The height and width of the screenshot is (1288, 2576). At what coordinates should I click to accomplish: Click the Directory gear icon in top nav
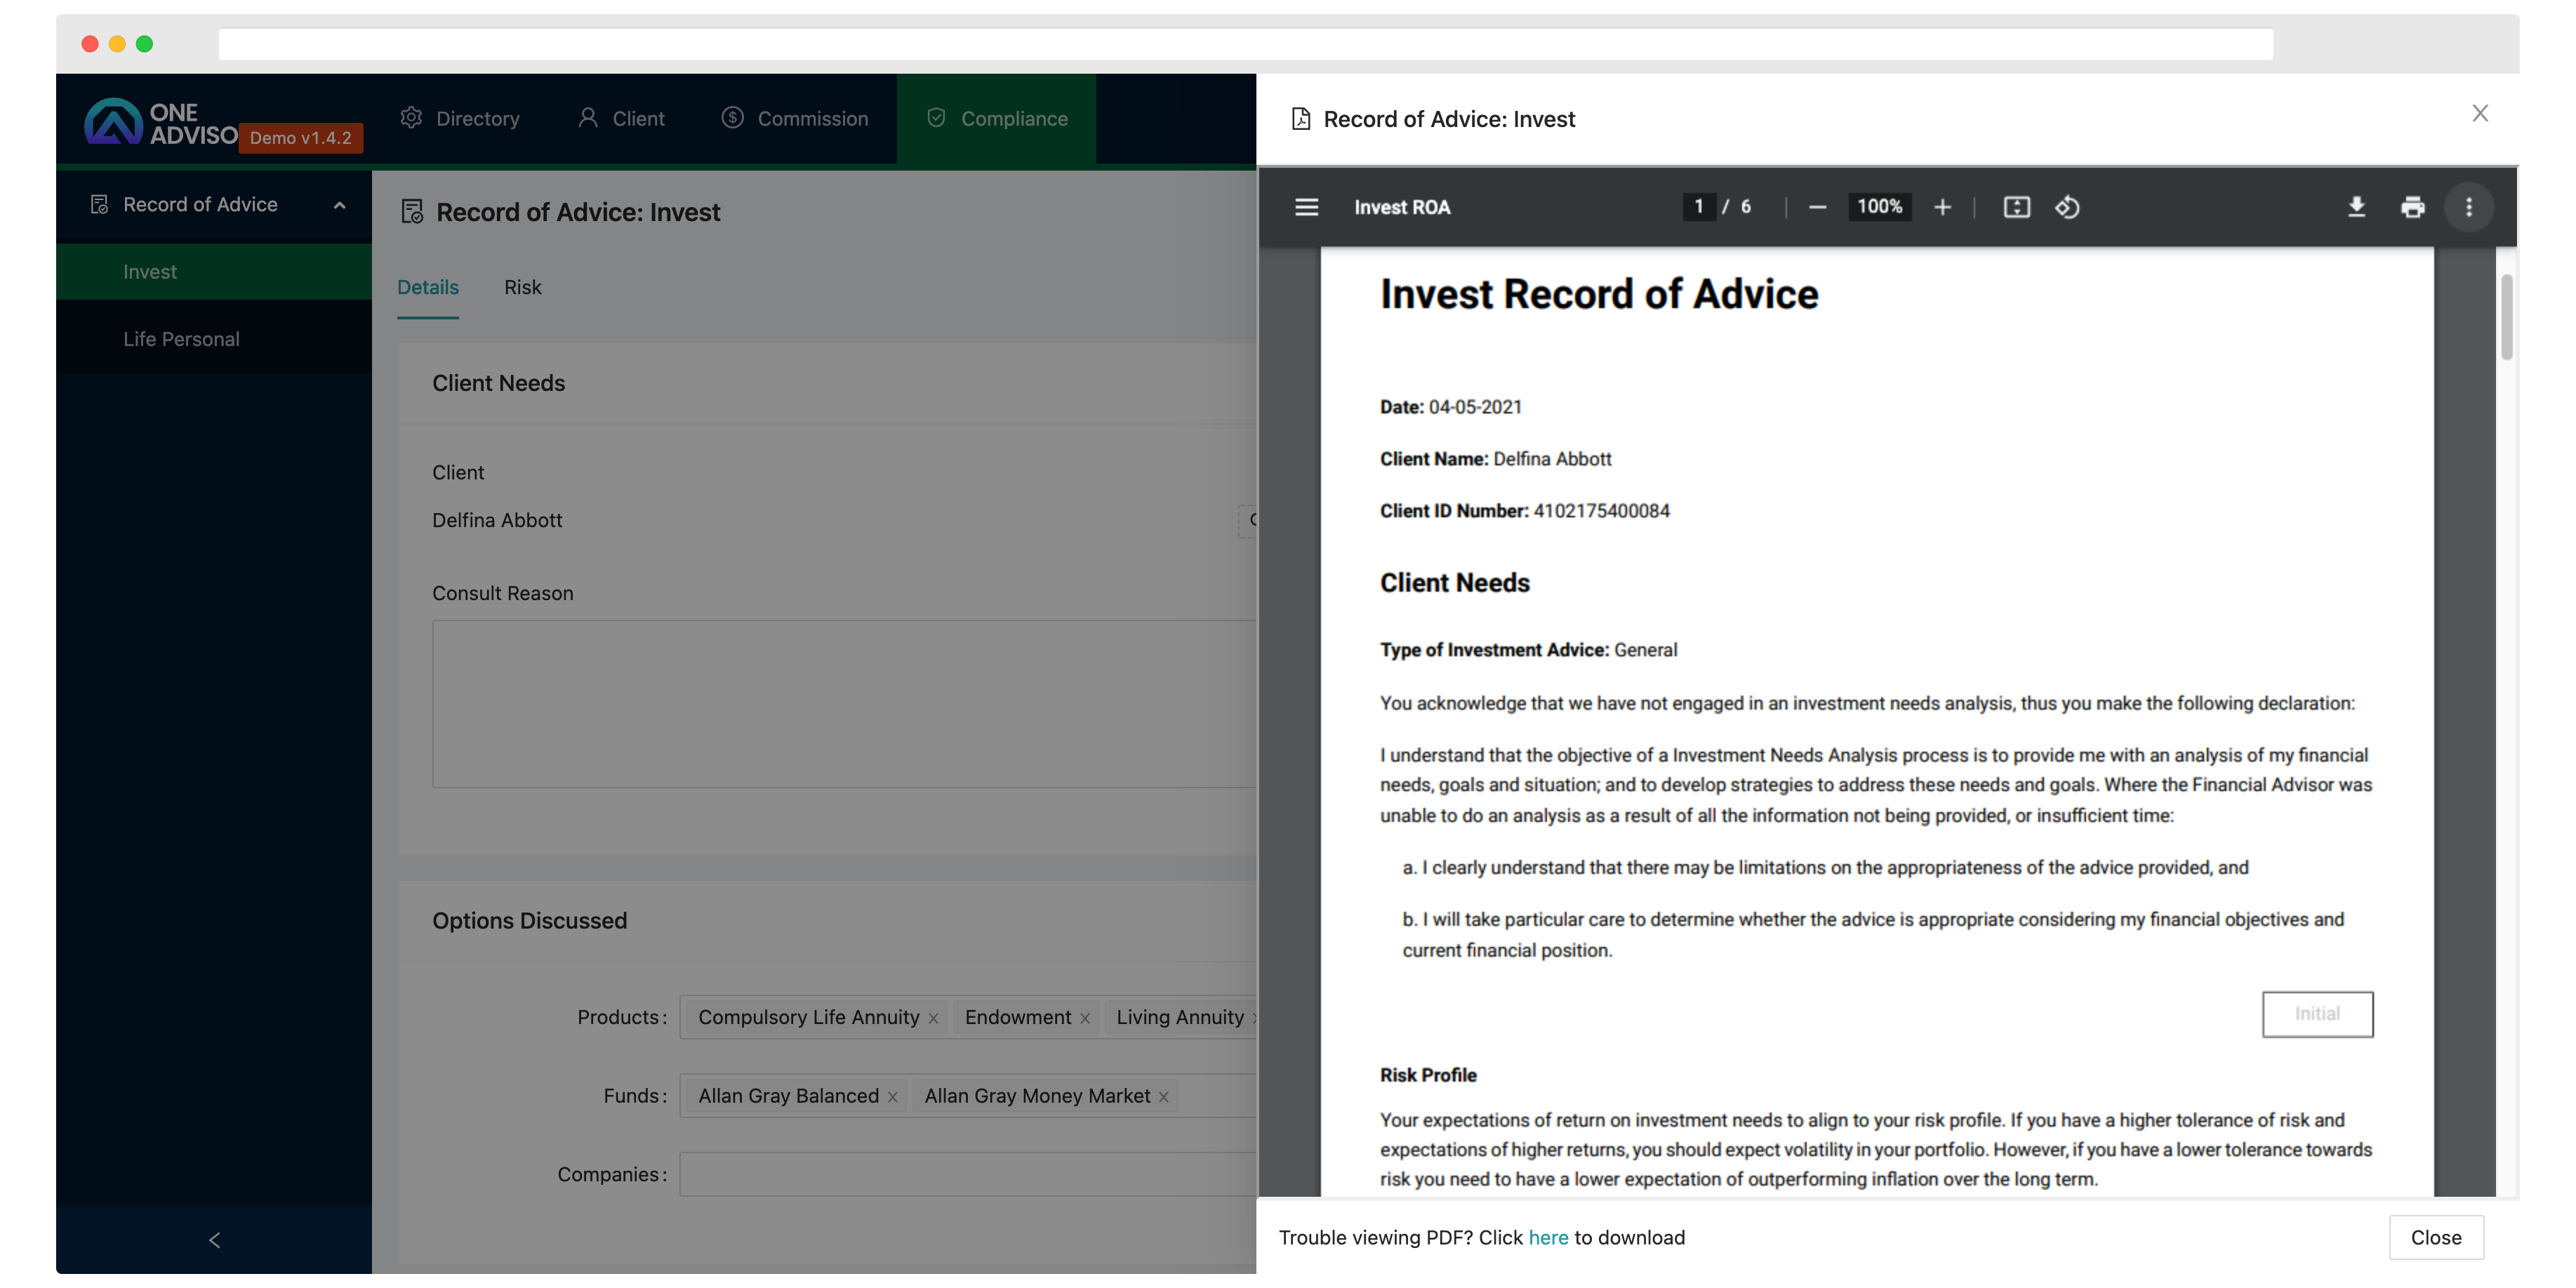pyautogui.click(x=410, y=118)
